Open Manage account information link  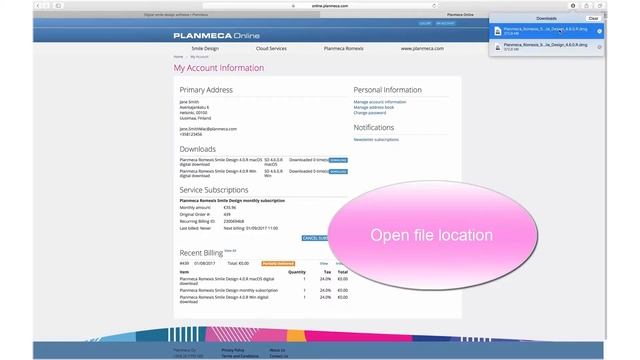tap(380, 102)
